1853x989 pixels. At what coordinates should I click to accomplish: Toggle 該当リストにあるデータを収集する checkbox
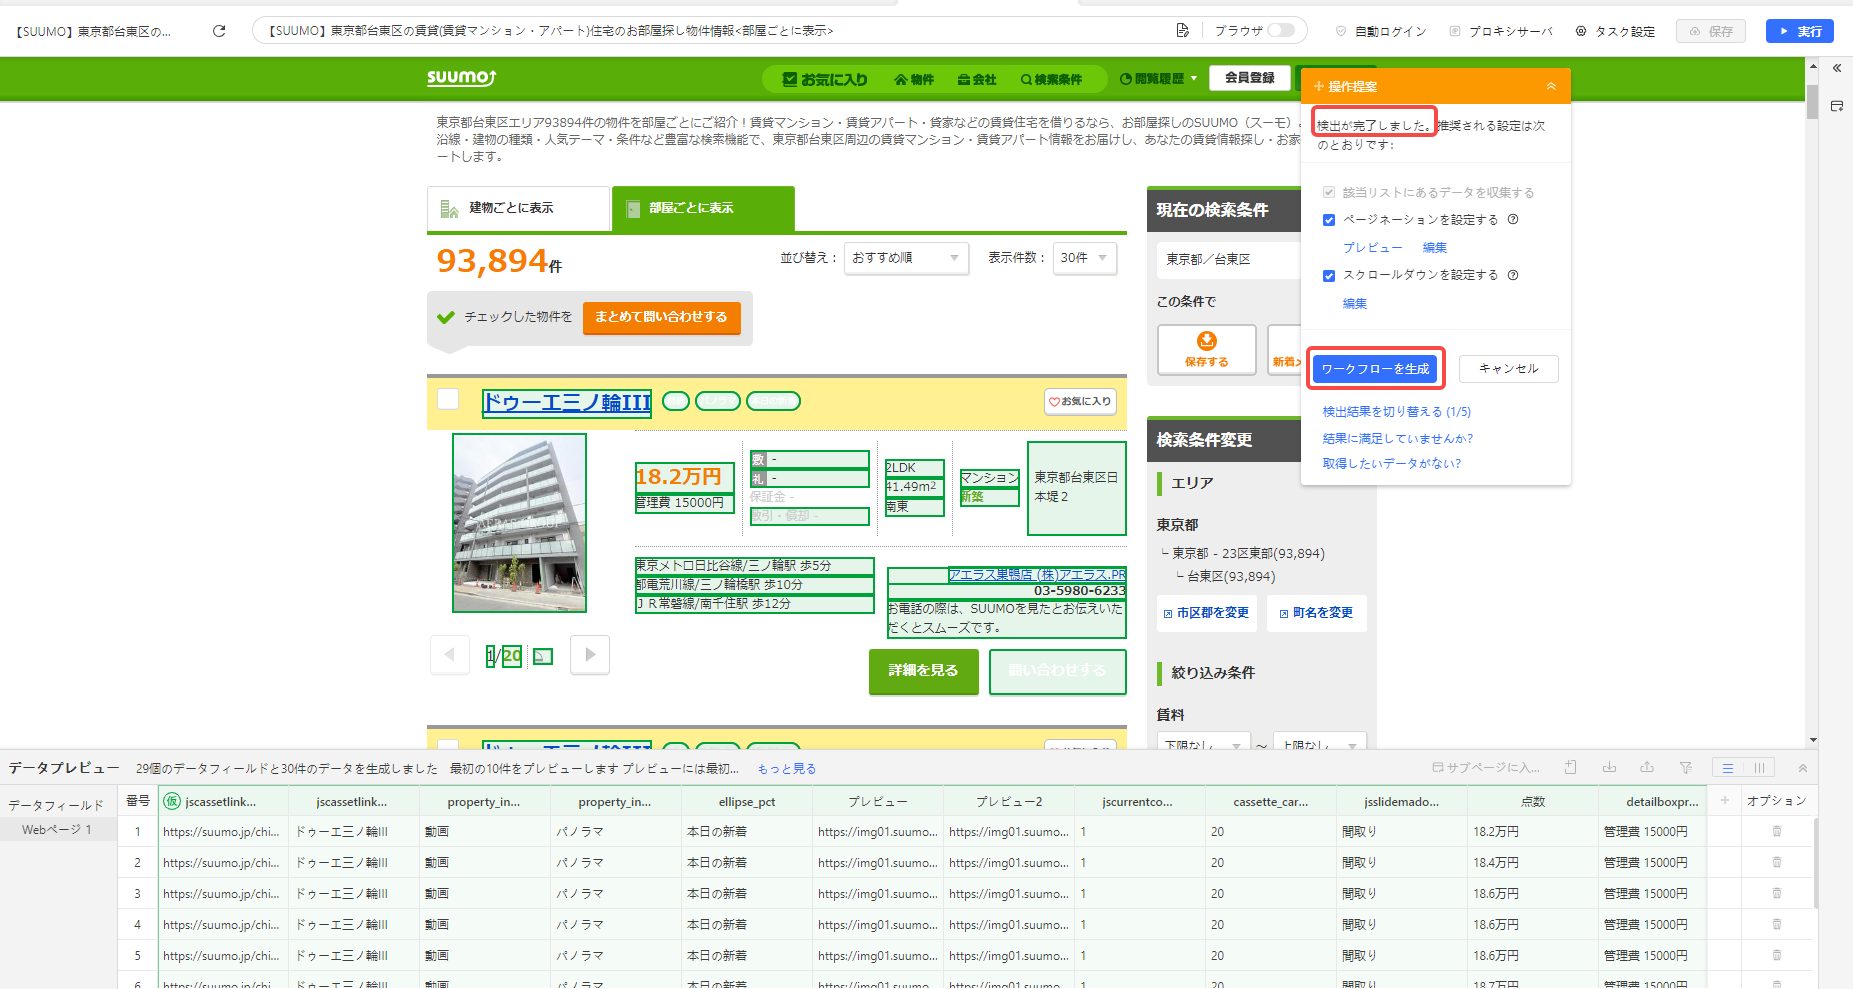tap(1329, 192)
